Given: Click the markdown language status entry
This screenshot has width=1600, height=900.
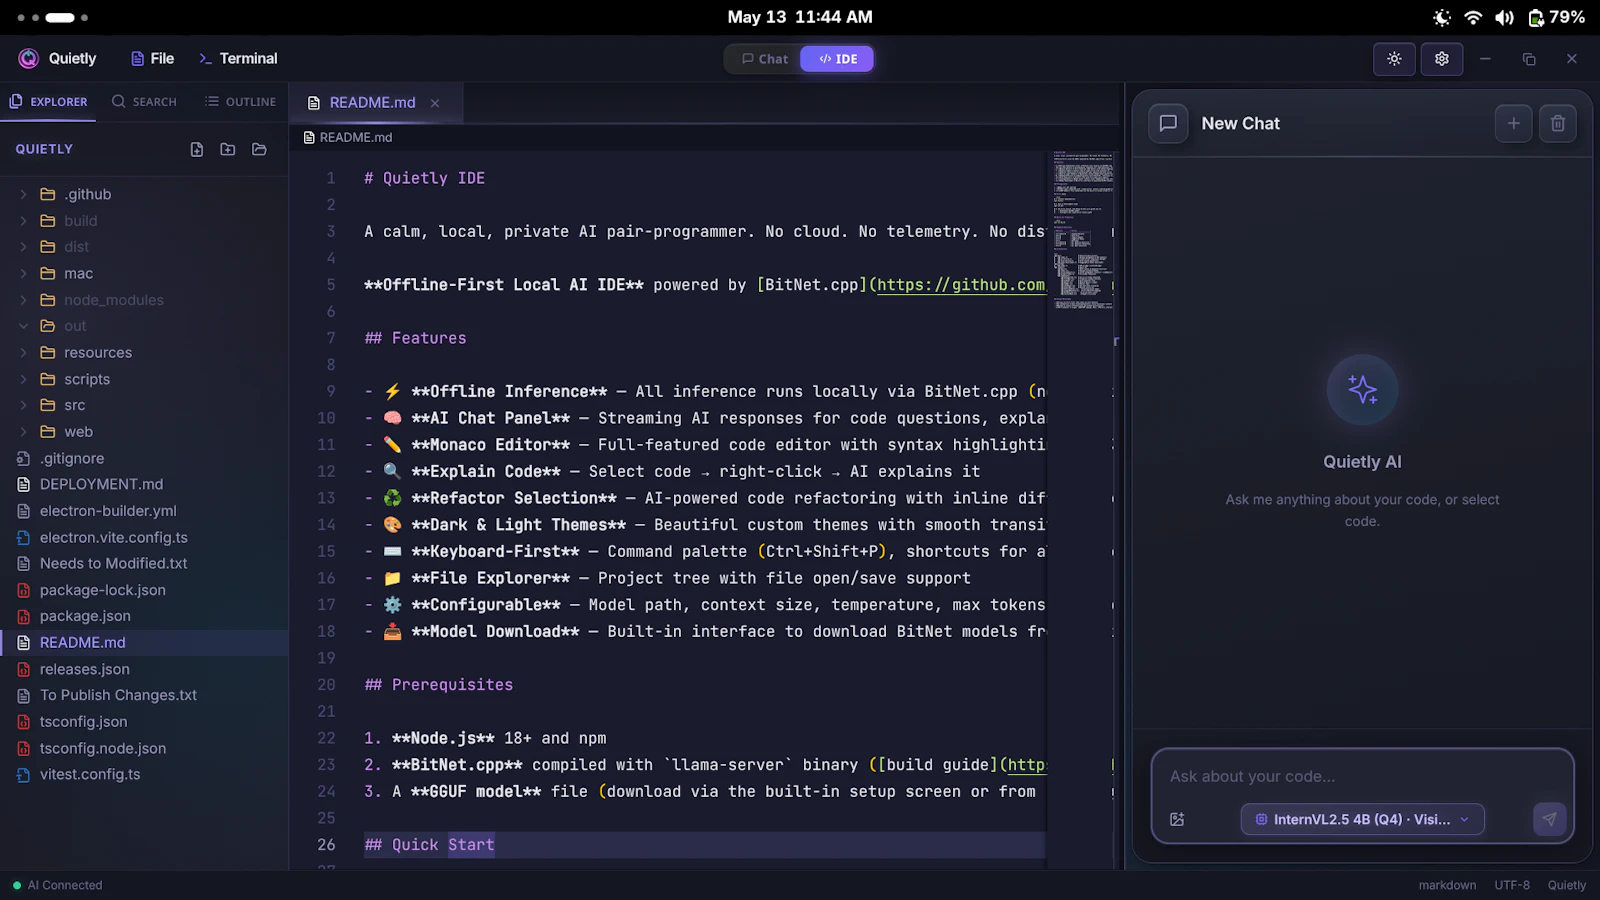Looking at the screenshot, I should [x=1447, y=885].
